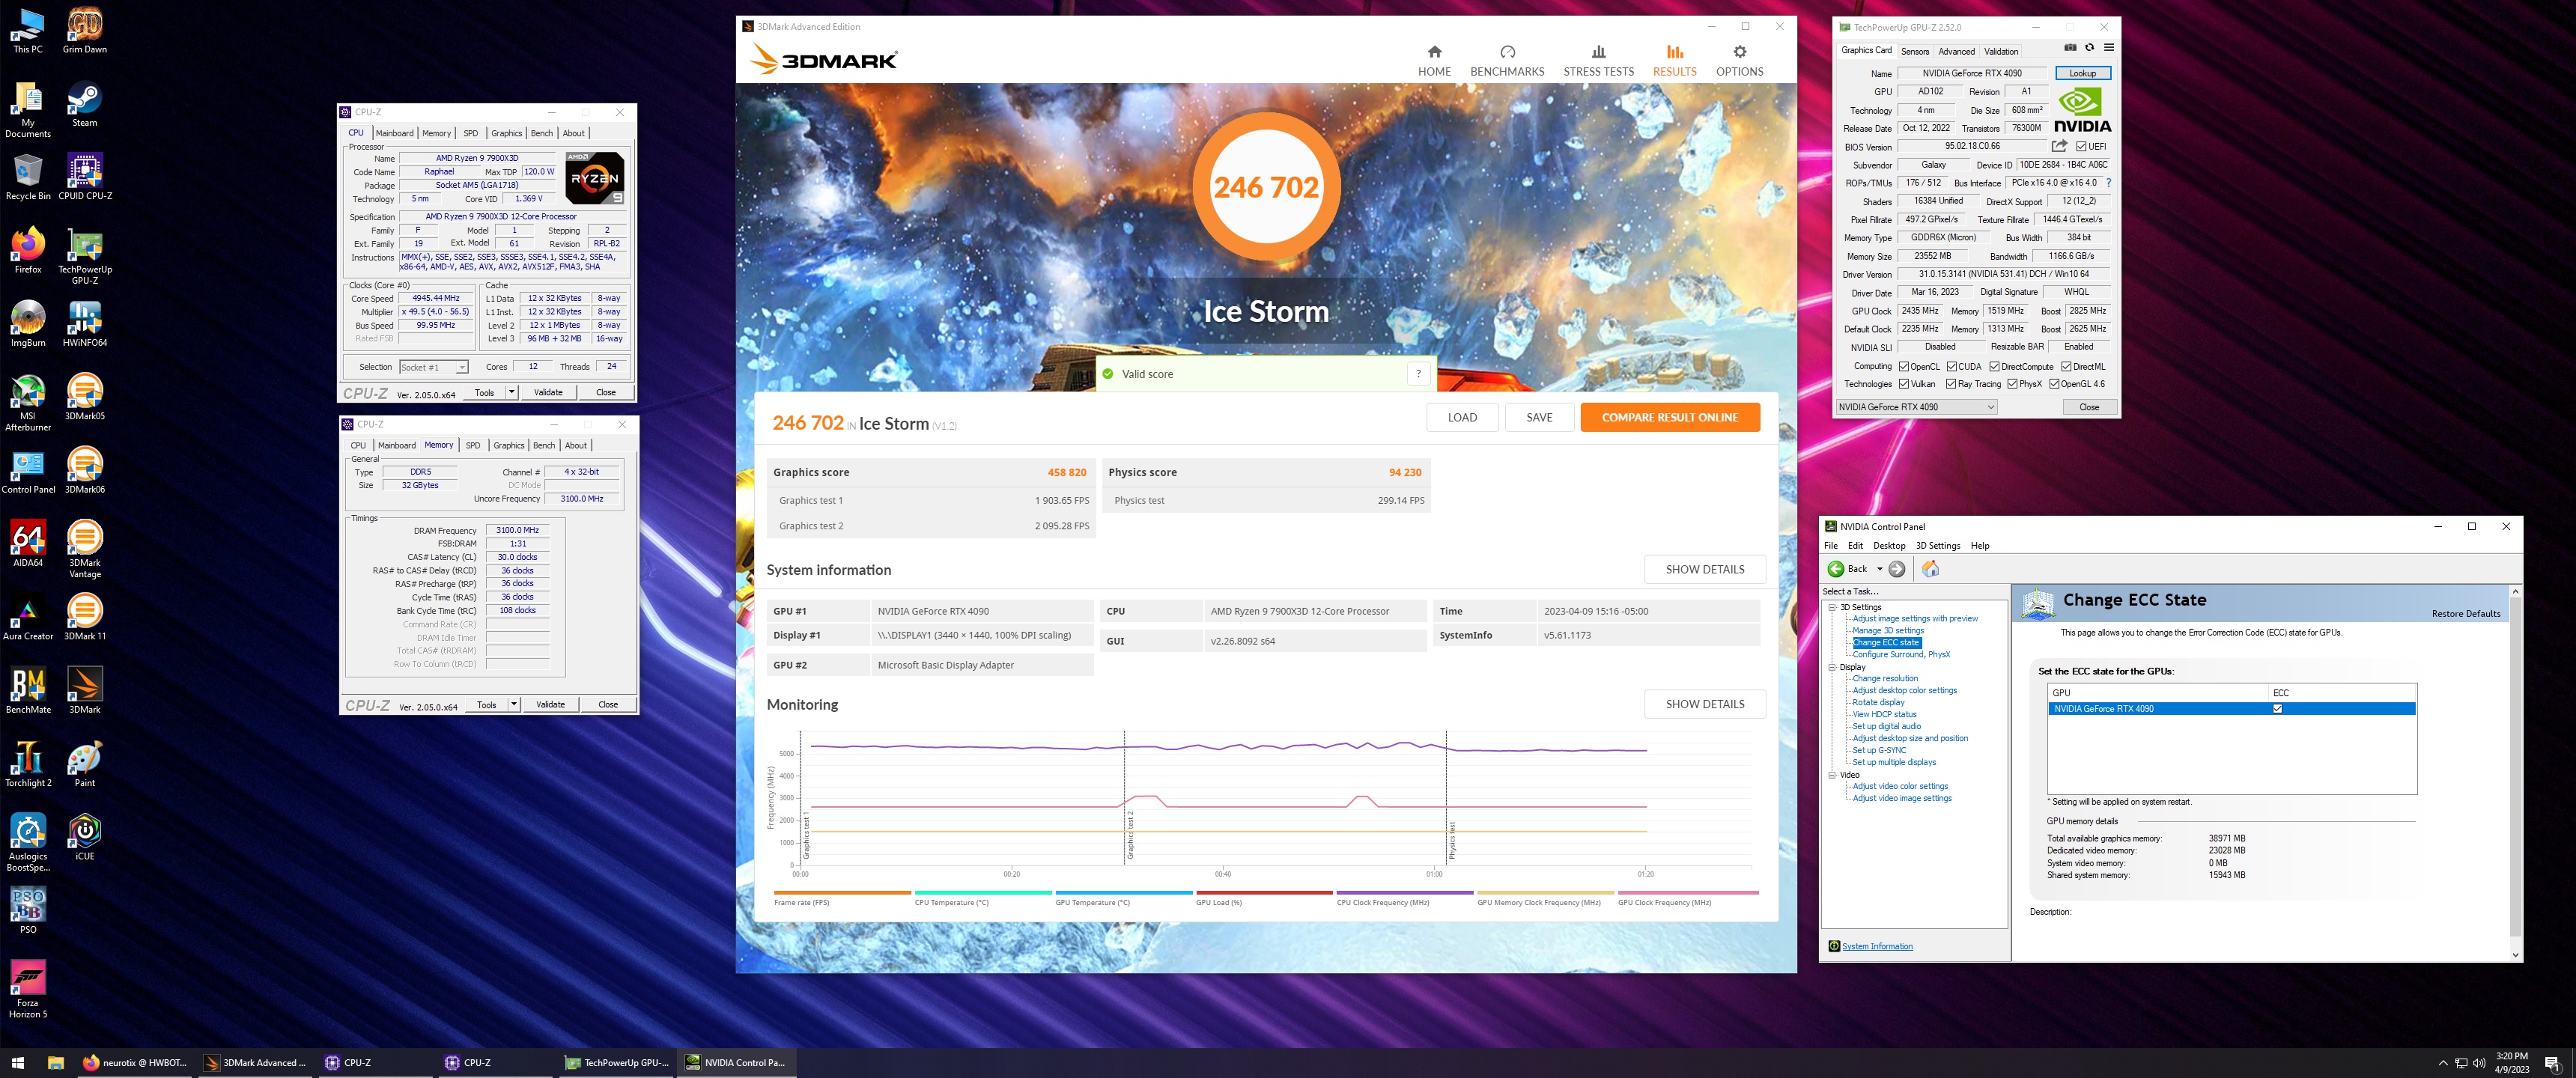Viewport: 2576px width, 1078px height.
Task: Switch to Mainboard tab in upper CPU-Z window
Action: (394, 133)
